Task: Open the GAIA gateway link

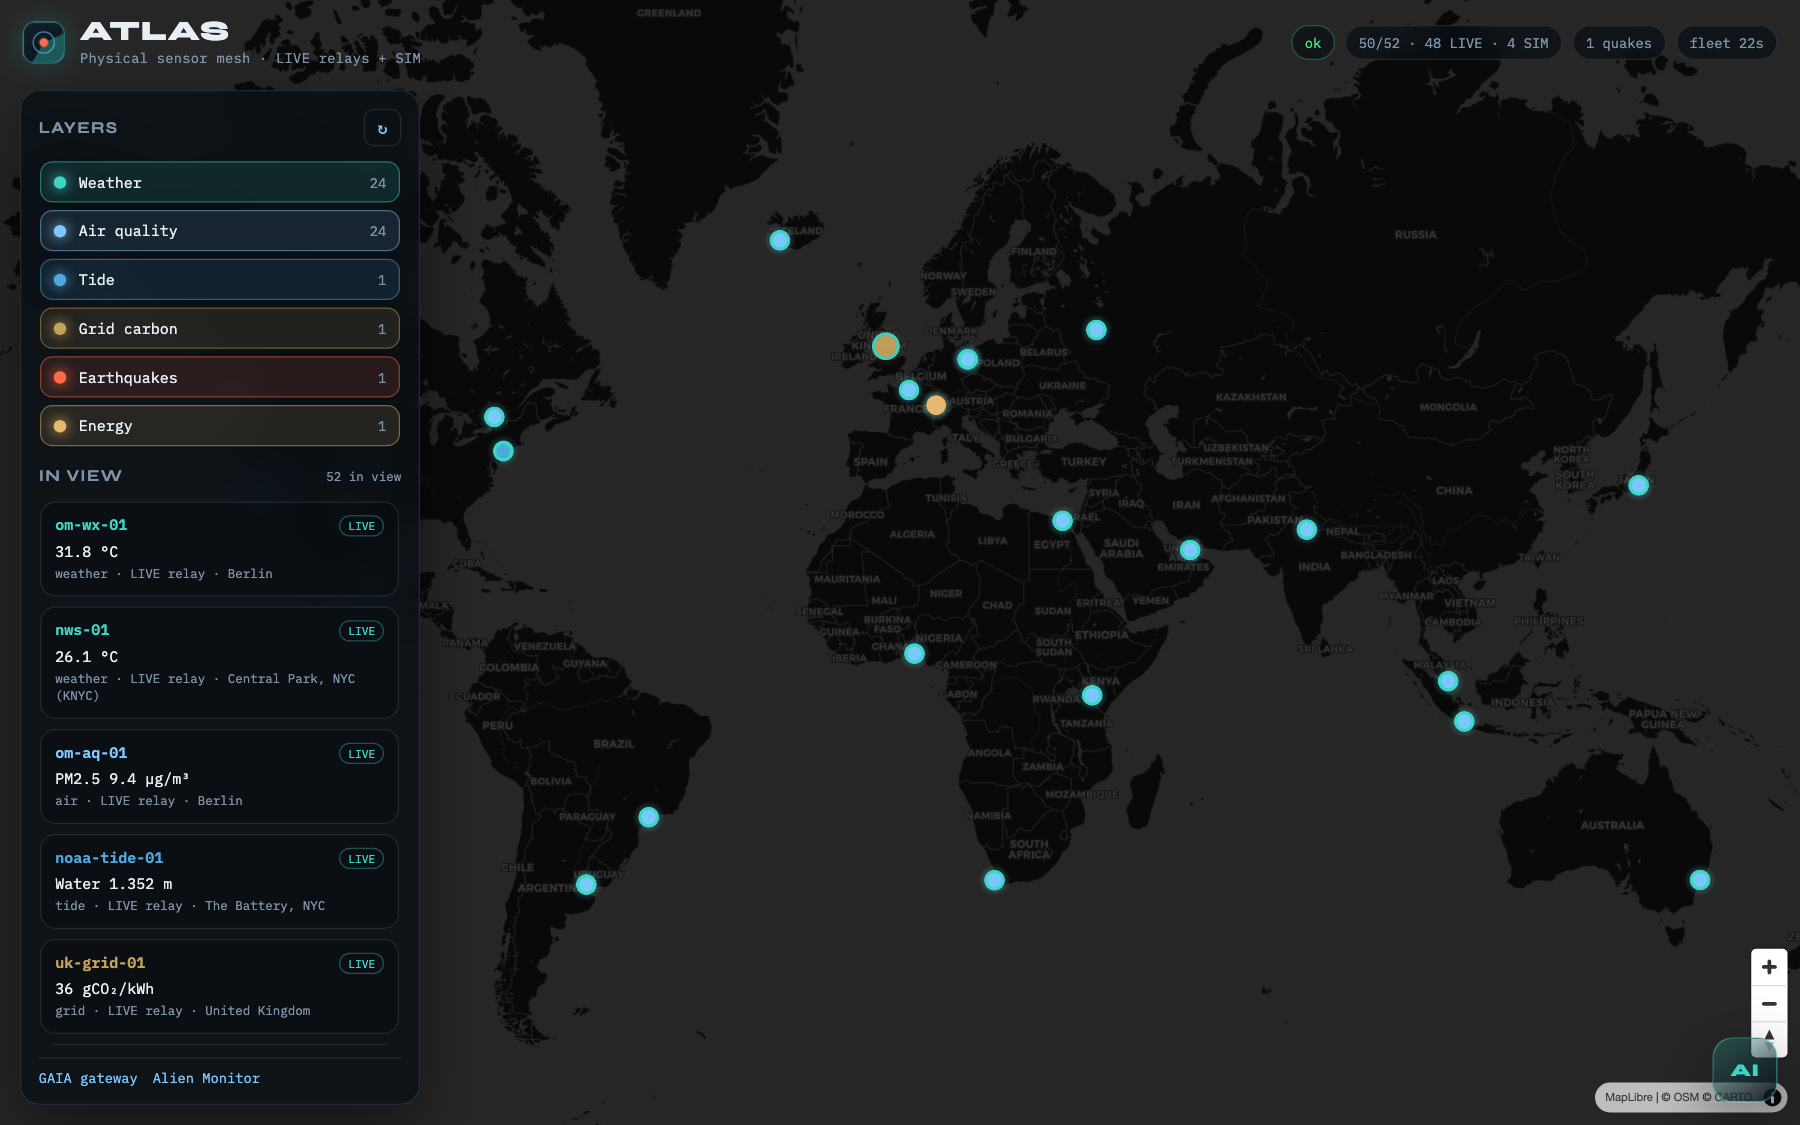Action: tap(88, 1078)
